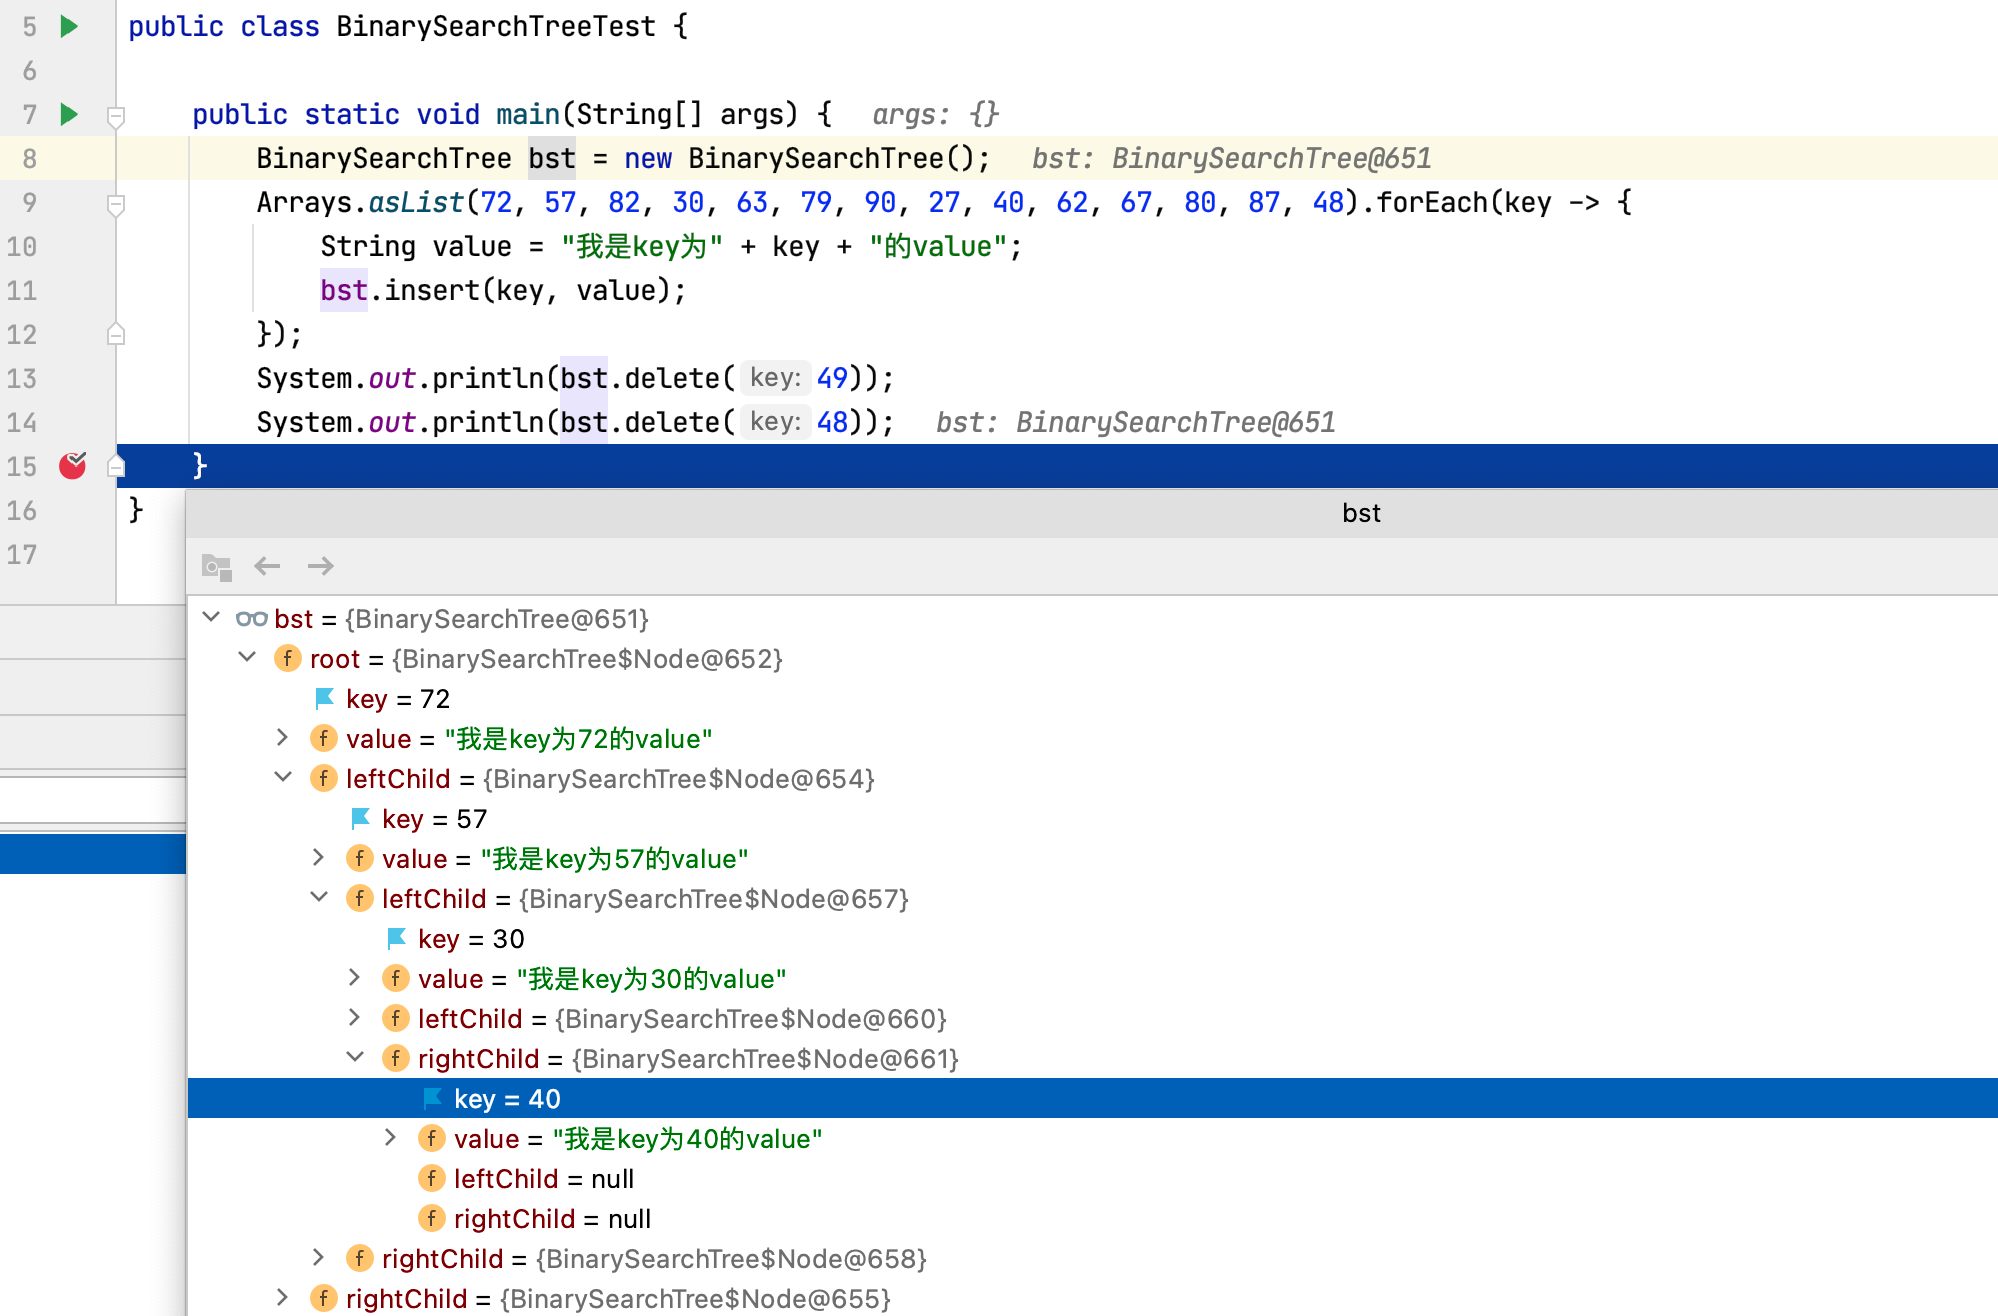Run the main method from the line 7 gutter
This screenshot has width=1998, height=1316.
pyautogui.click(x=69, y=114)
